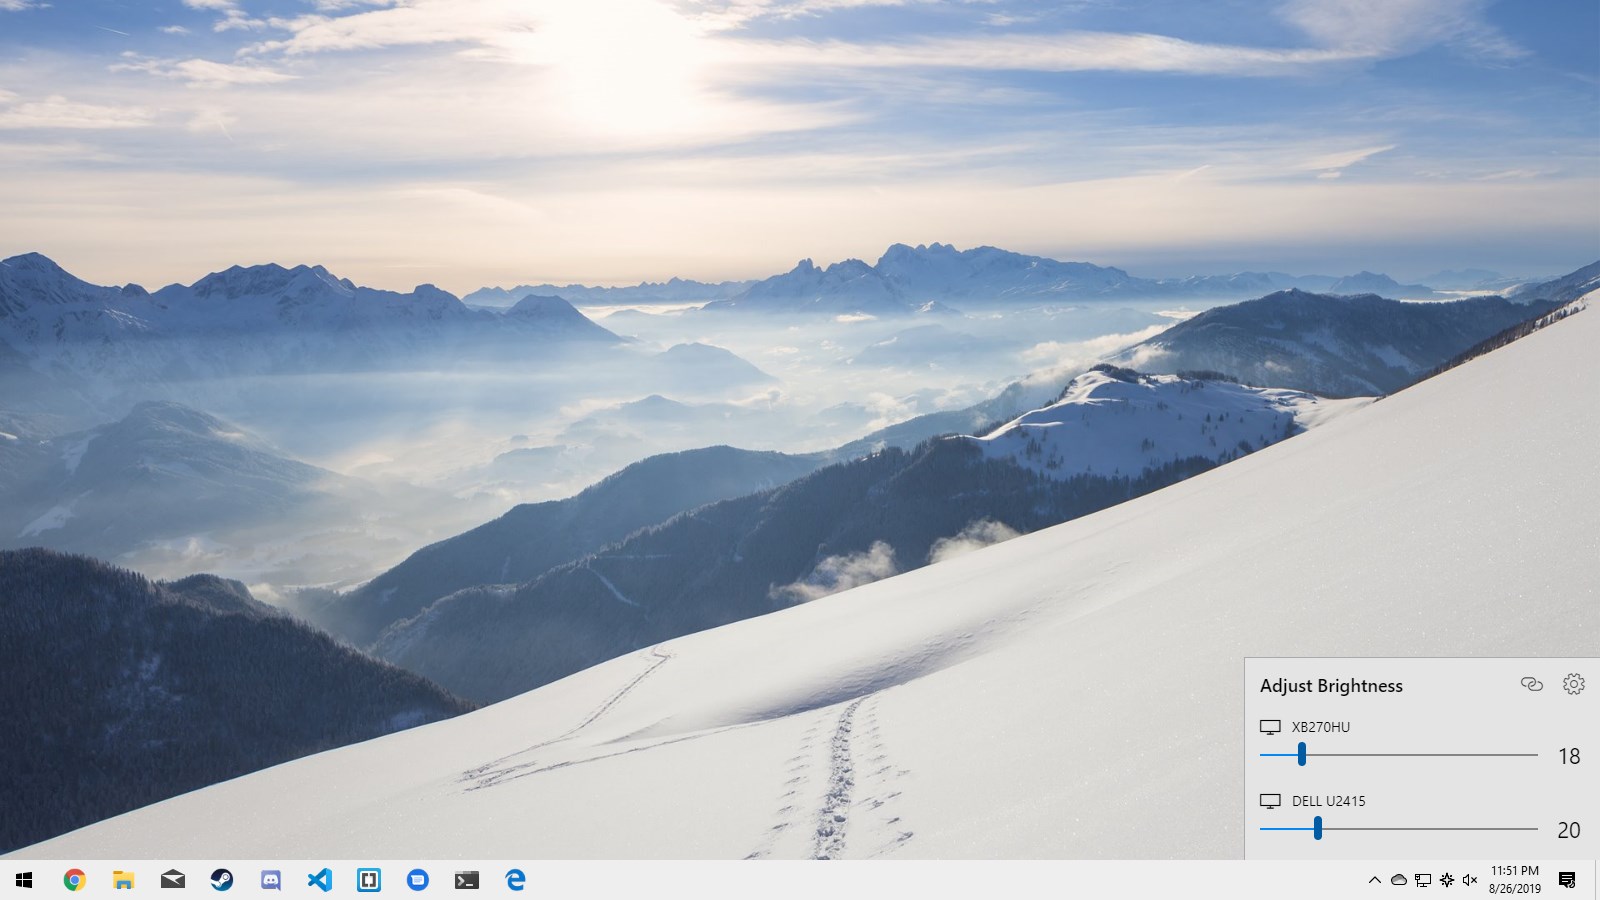Screen dimensions: 1600x900
Task: Click the network icon in the tray
Action: coord(1422,881)
